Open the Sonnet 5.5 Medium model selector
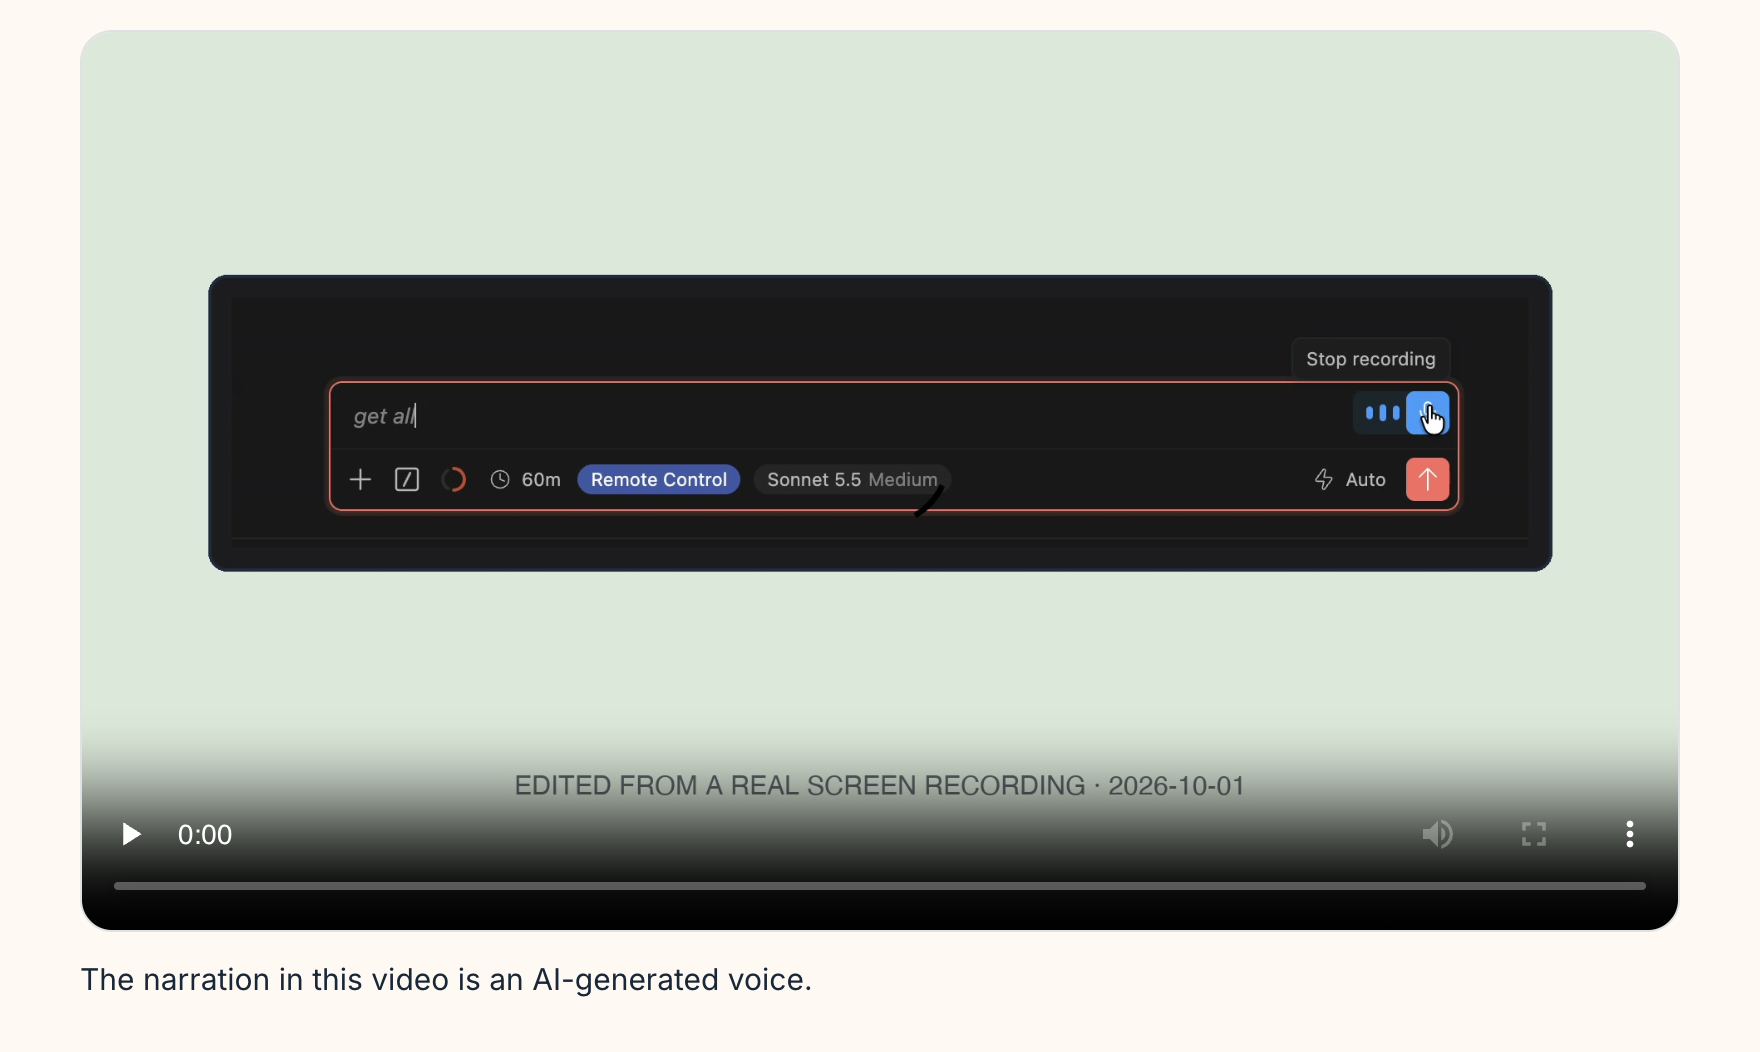Image resolution: width=1760 pixels, height=1052 pixels. [x=852, y=480]
